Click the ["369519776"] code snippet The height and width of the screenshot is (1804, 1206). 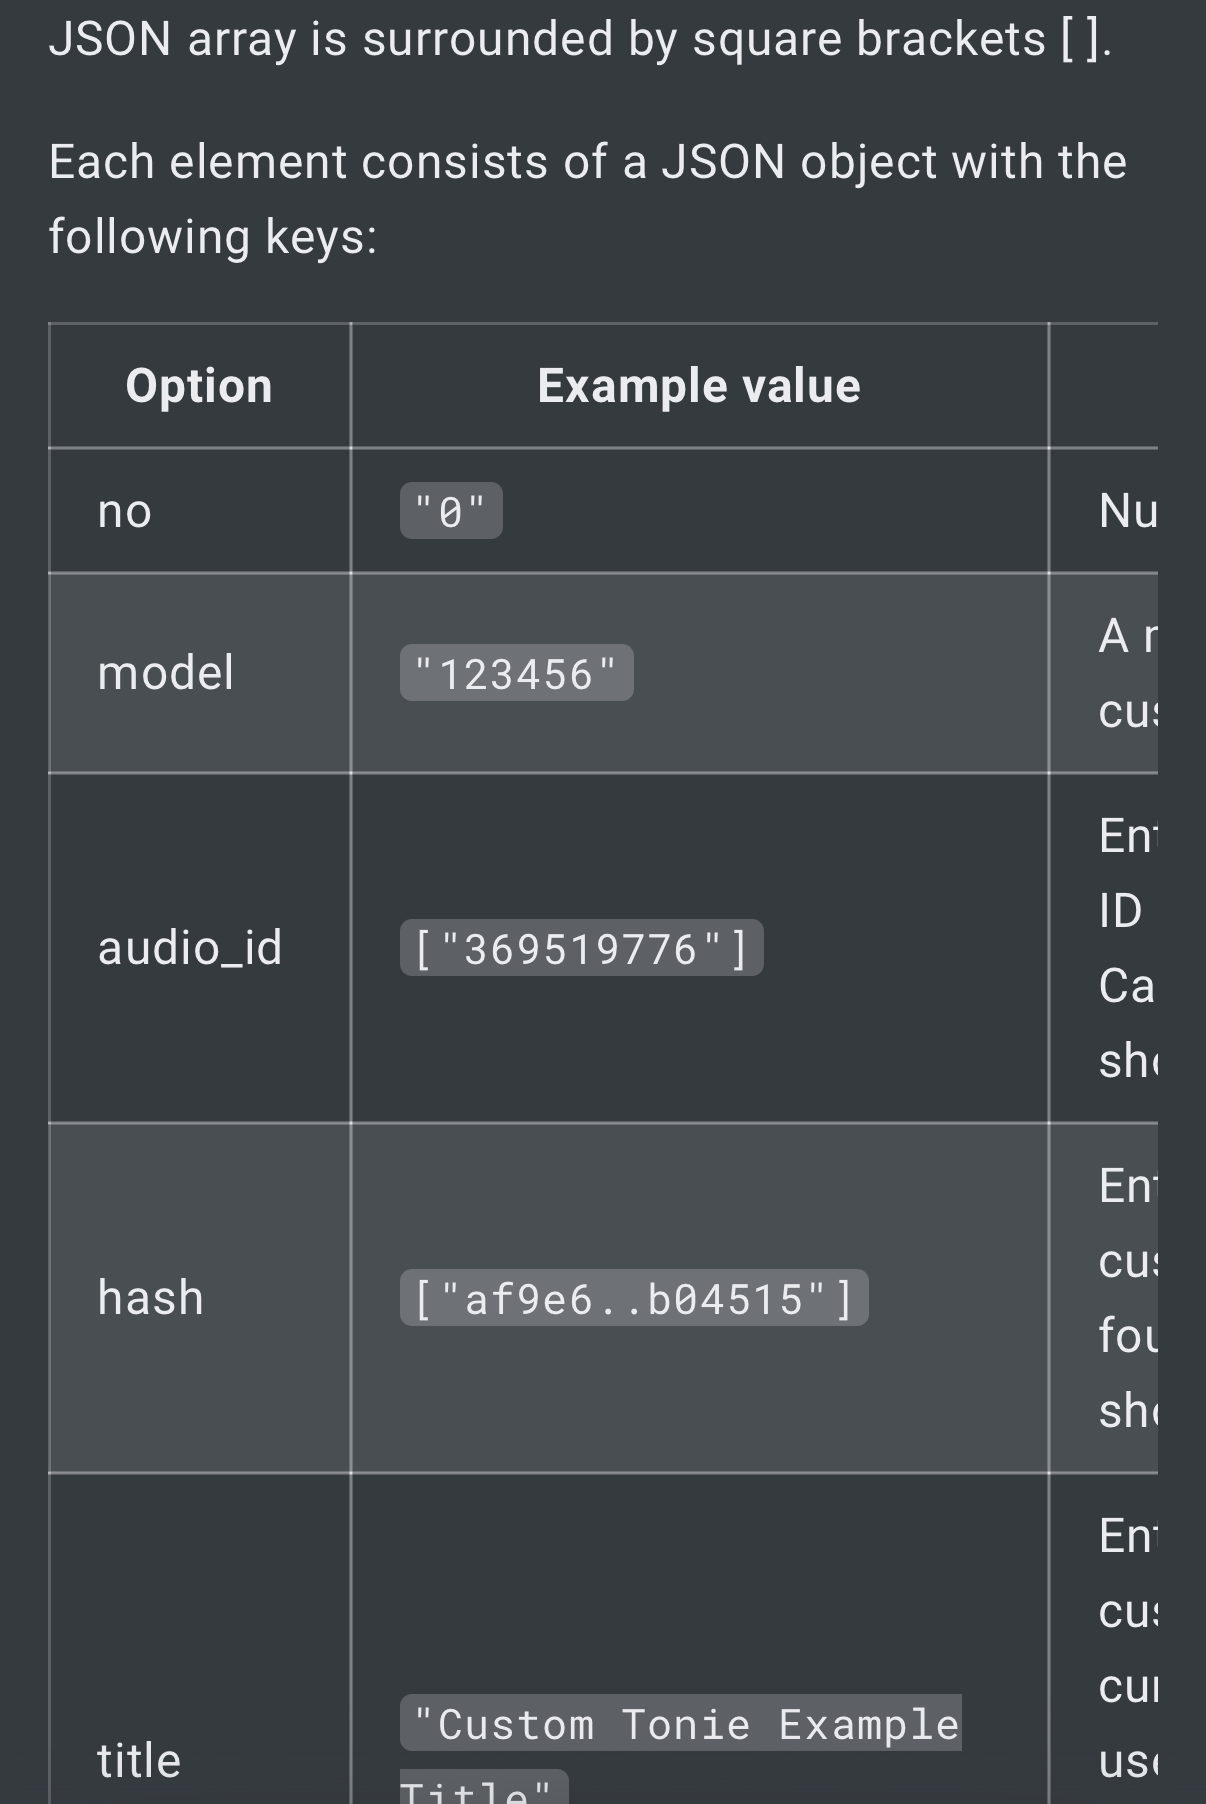click(581, 948)
